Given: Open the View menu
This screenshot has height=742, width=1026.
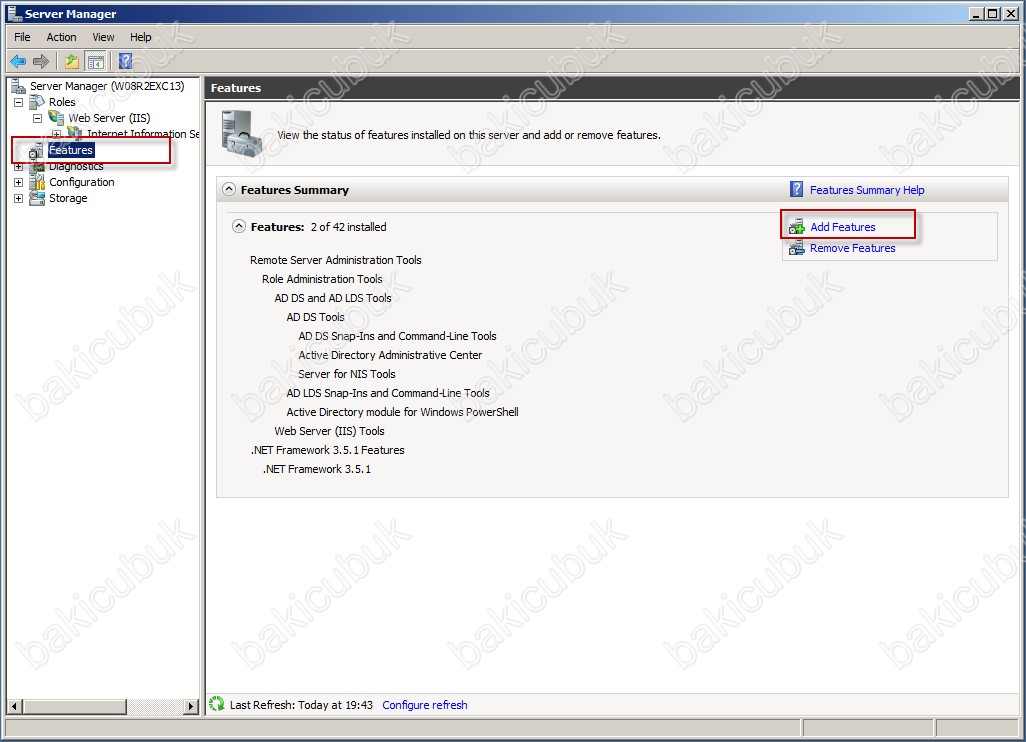Looking at the screenshot, I should [103, 37].
